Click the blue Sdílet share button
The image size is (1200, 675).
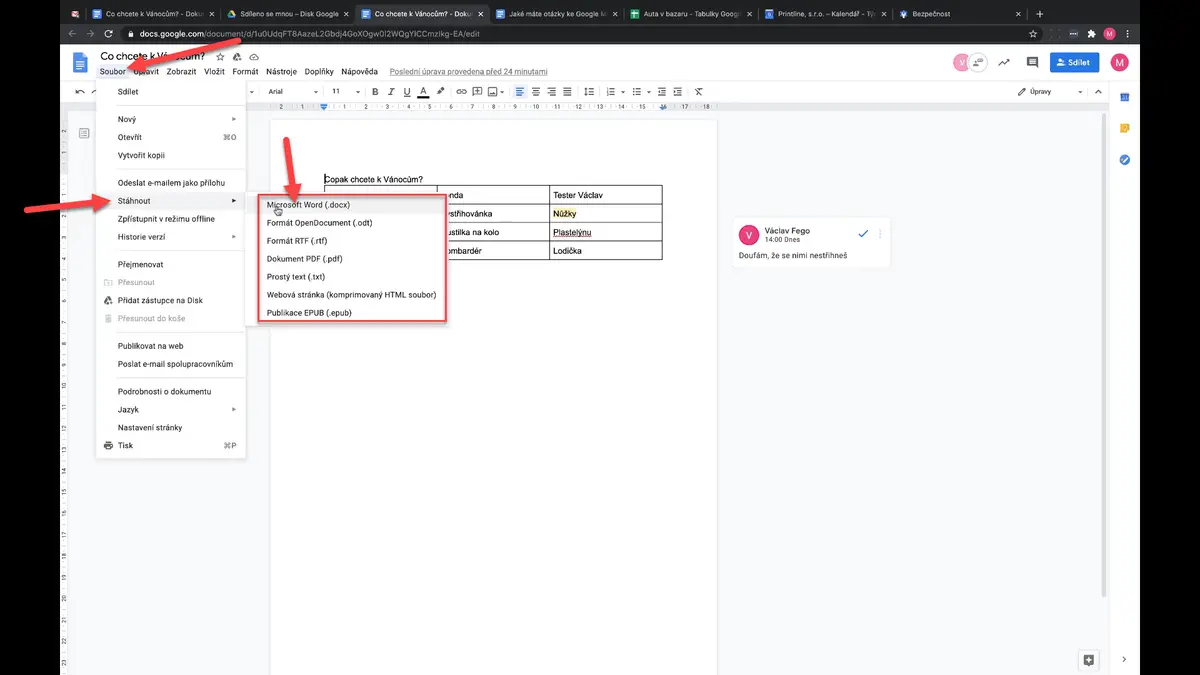pos(1075,62)
